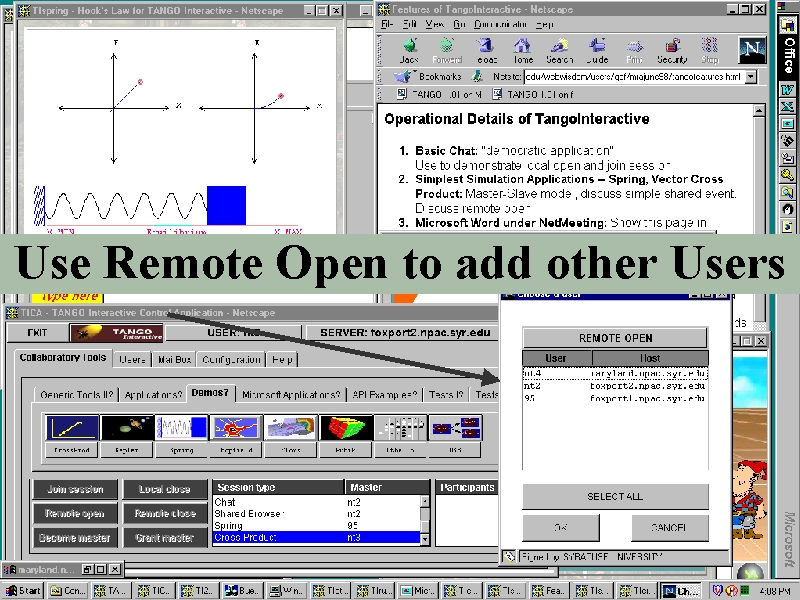Screen dimensions: 800x600
Task: Click Local close button
Action: [x=165, y=489]
